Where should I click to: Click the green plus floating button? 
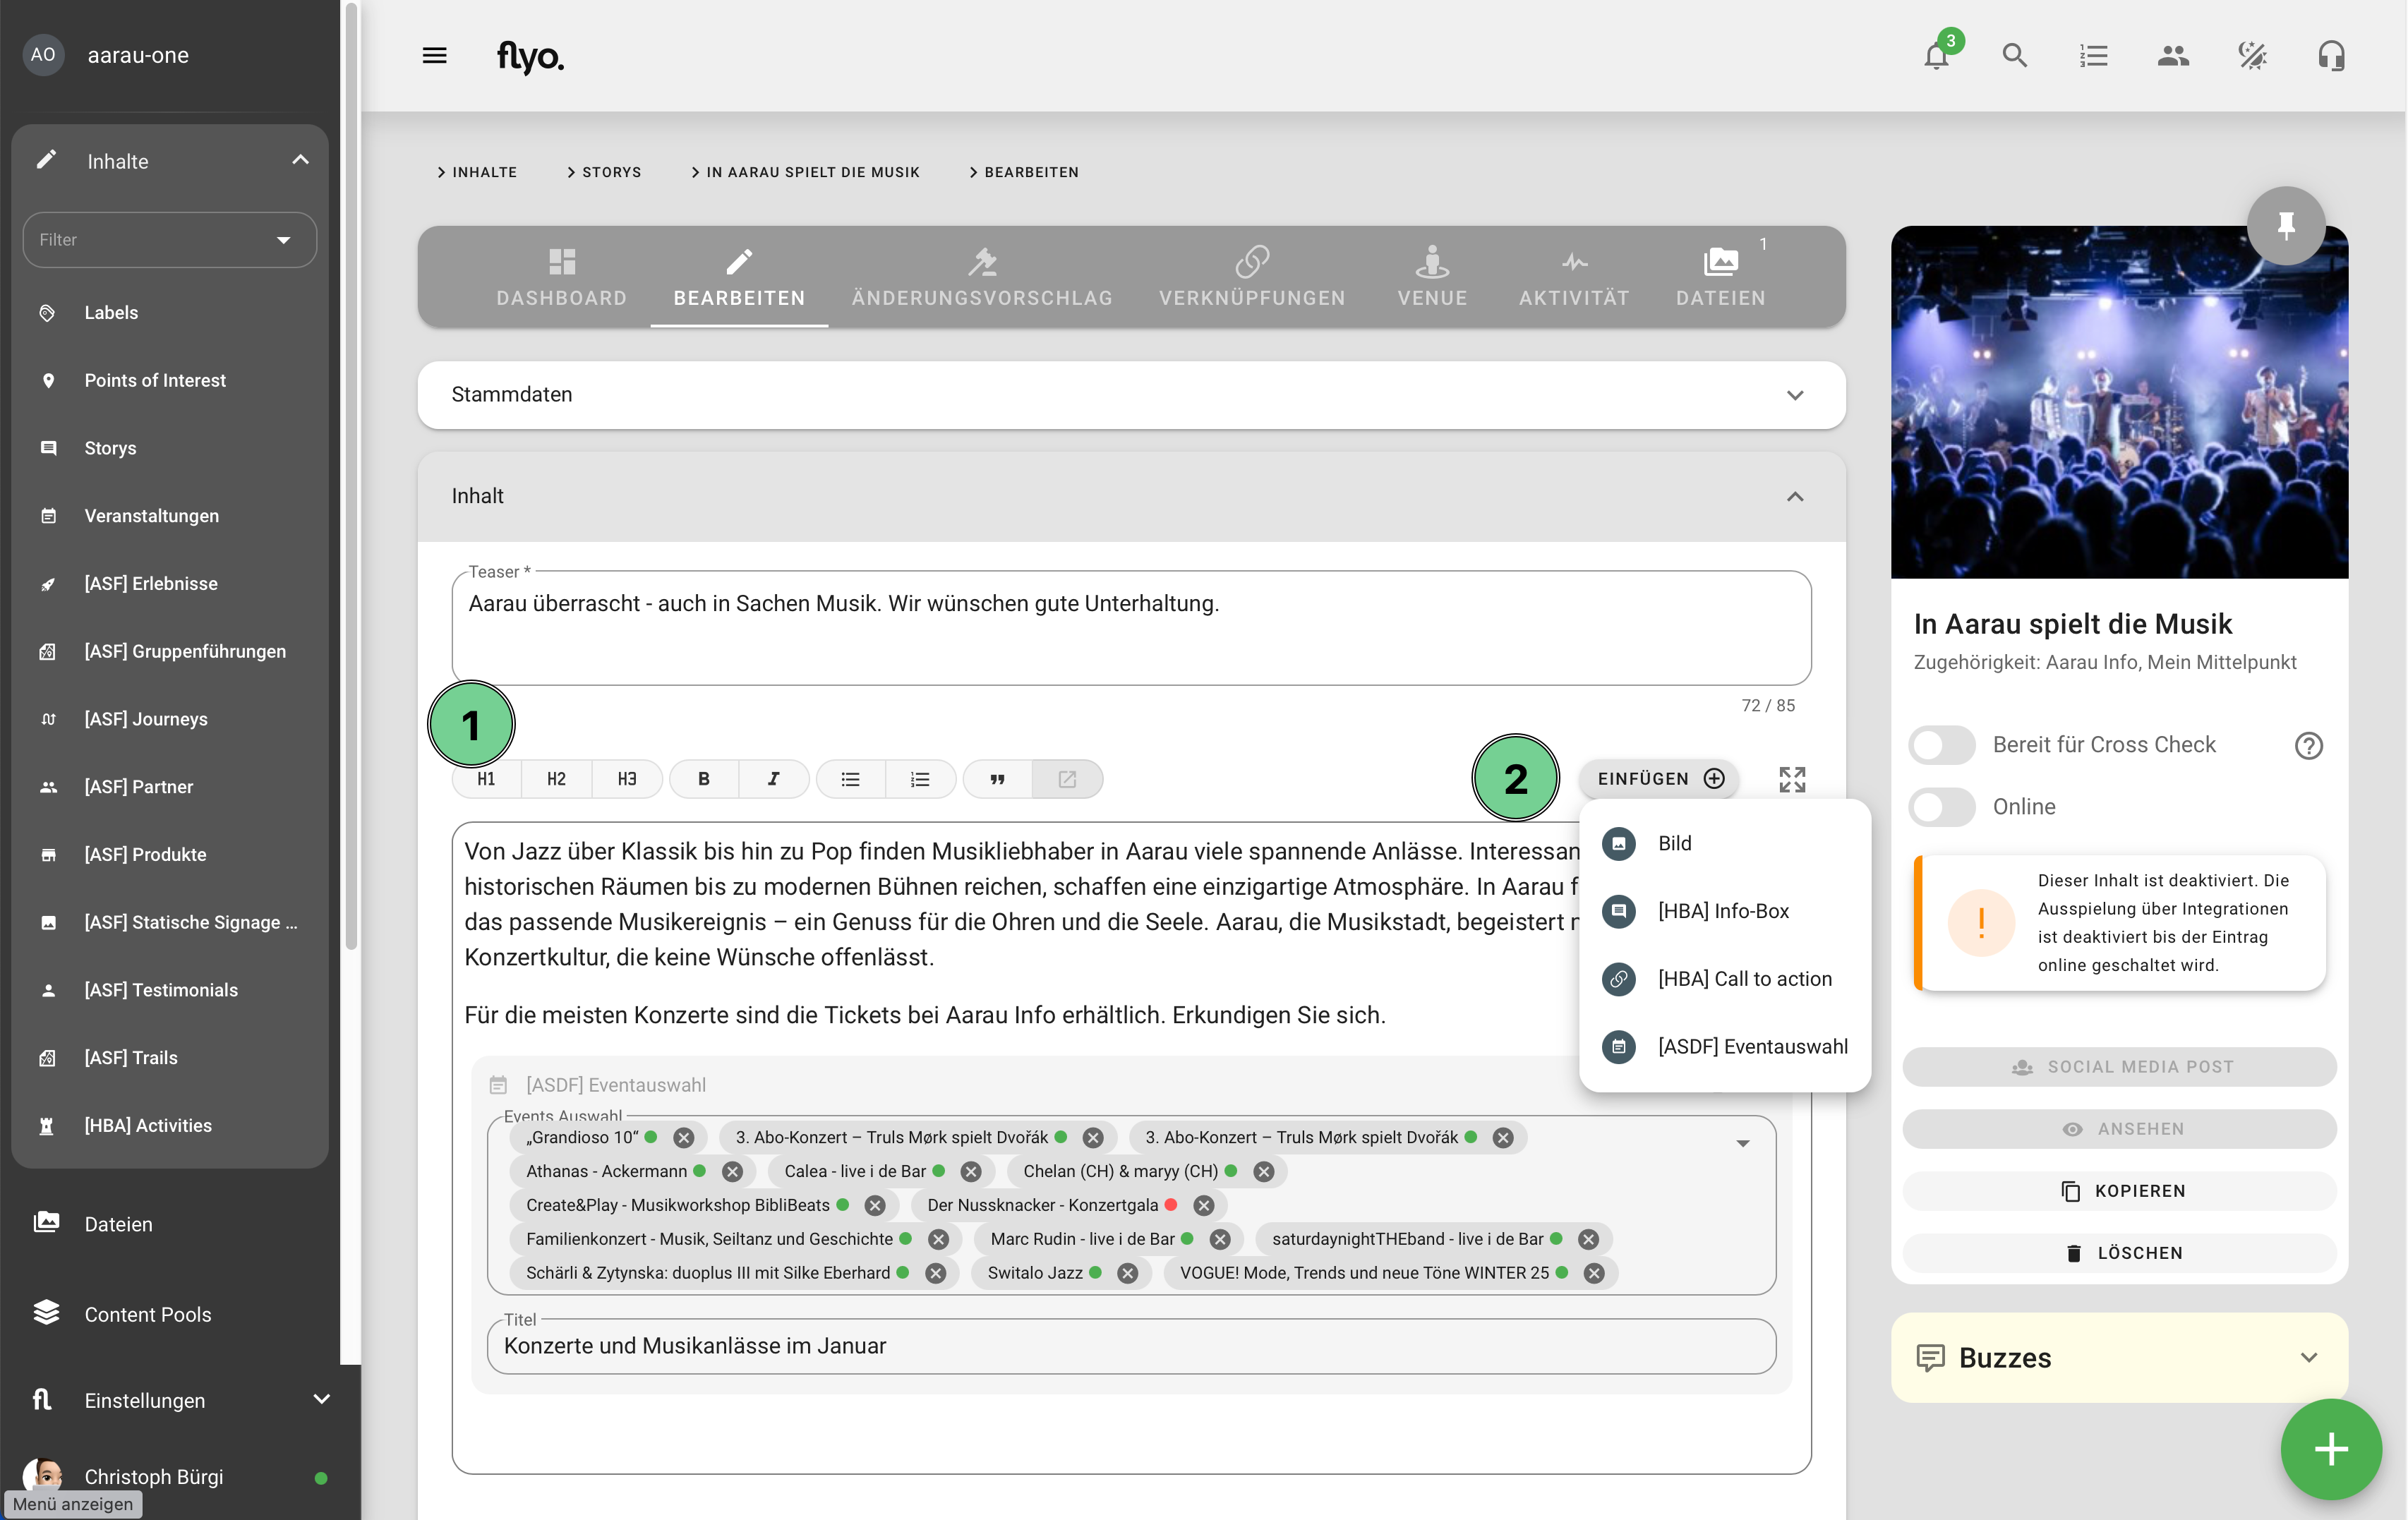coord(2330,1448)
